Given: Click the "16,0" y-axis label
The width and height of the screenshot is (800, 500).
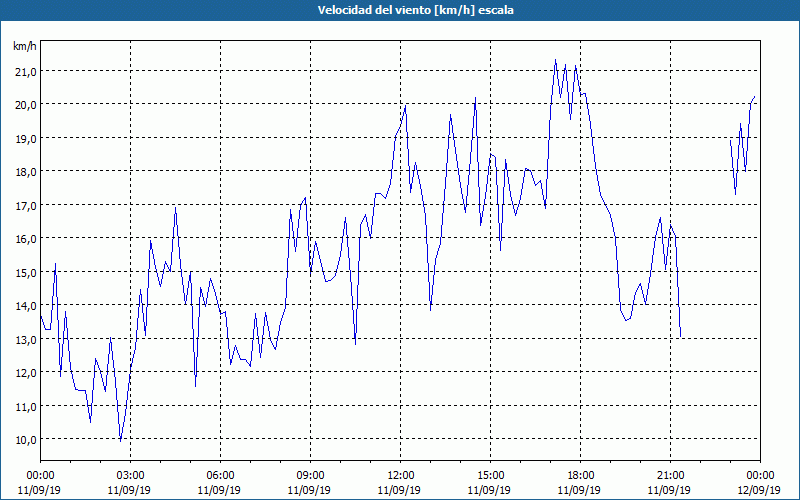Looking at the screenshot, I should (x=26, y=239).
